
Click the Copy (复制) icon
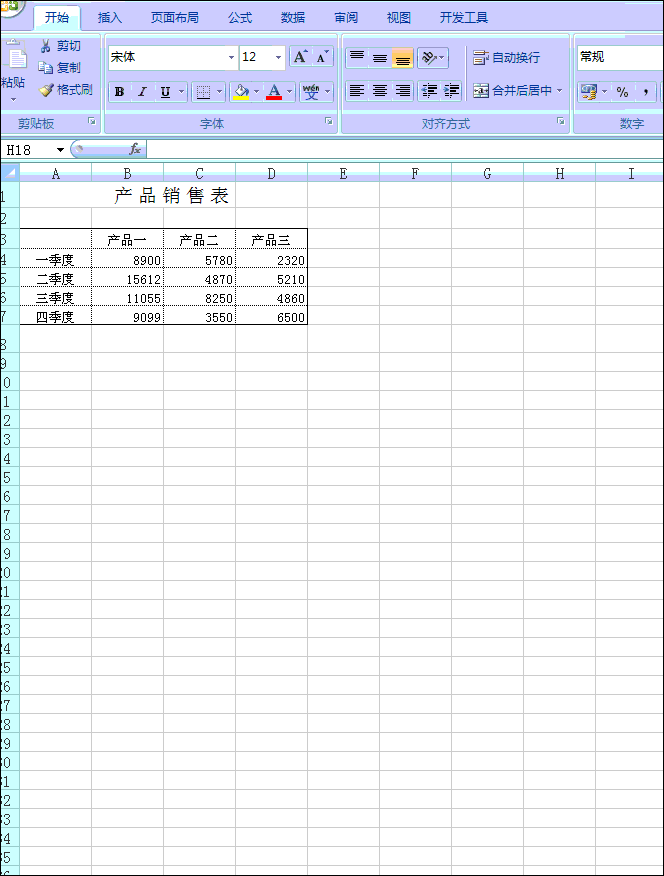tap(45, 68)
